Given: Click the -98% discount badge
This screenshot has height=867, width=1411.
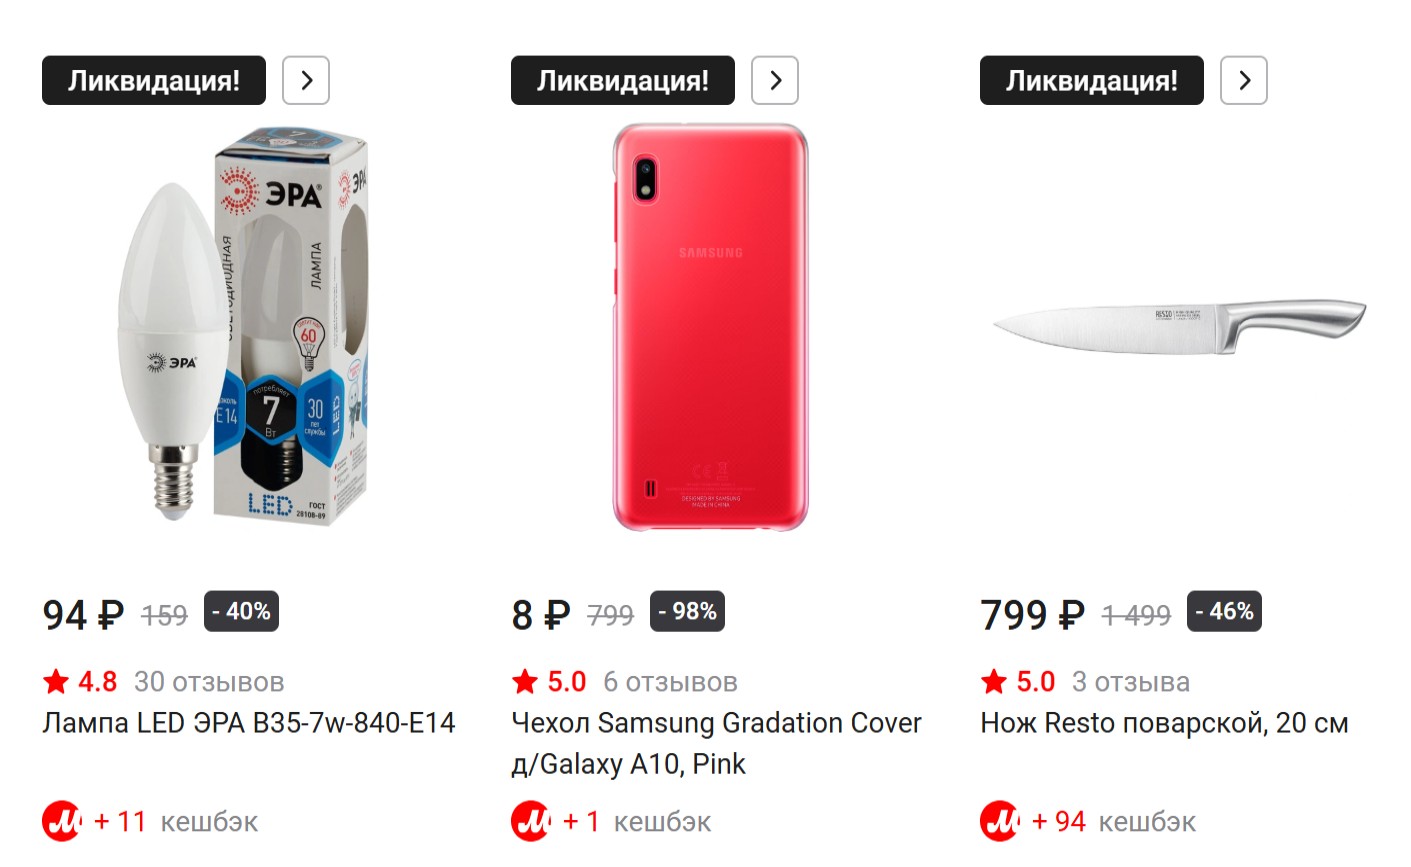Looking at the screenshot, I should click(x=688, y=612).
